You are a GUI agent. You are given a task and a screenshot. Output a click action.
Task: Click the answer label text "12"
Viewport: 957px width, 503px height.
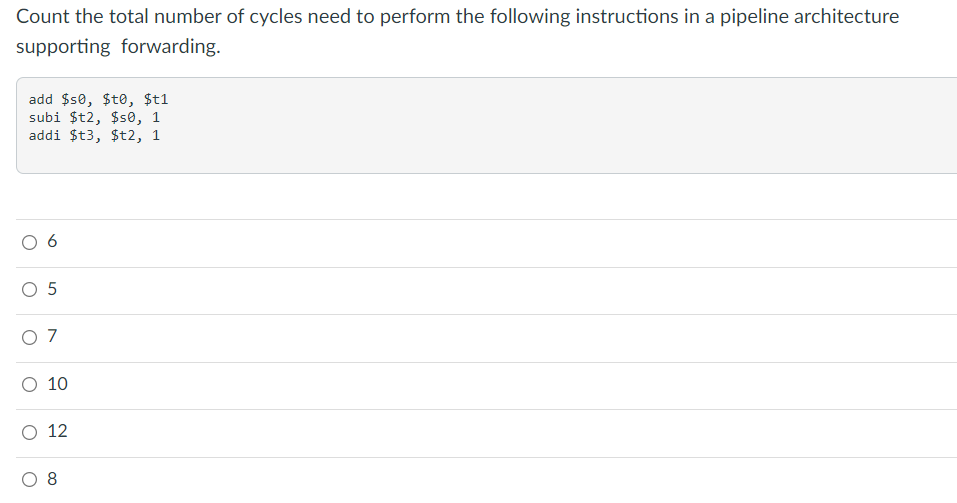click(x=57, y=431)
